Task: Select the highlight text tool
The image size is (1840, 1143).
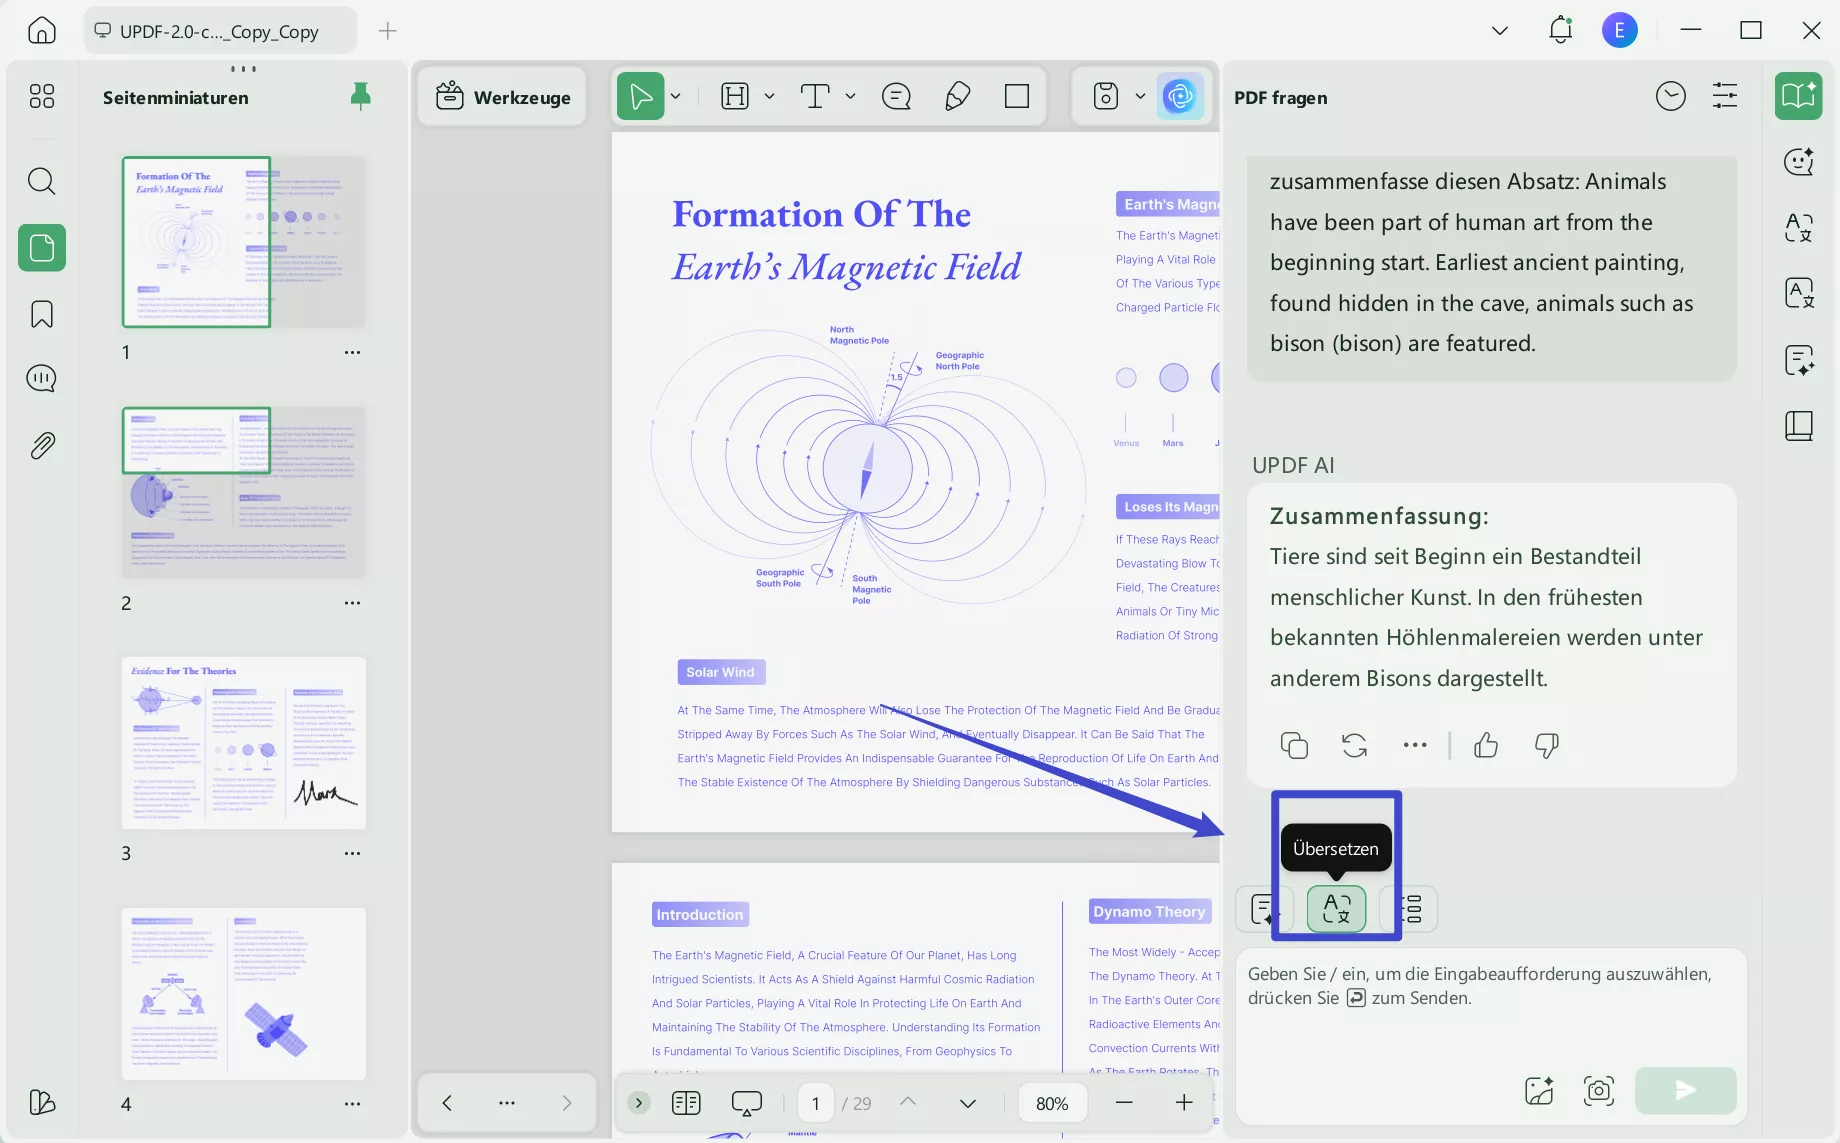Action: pyautogui.click(x=735, y=96)
